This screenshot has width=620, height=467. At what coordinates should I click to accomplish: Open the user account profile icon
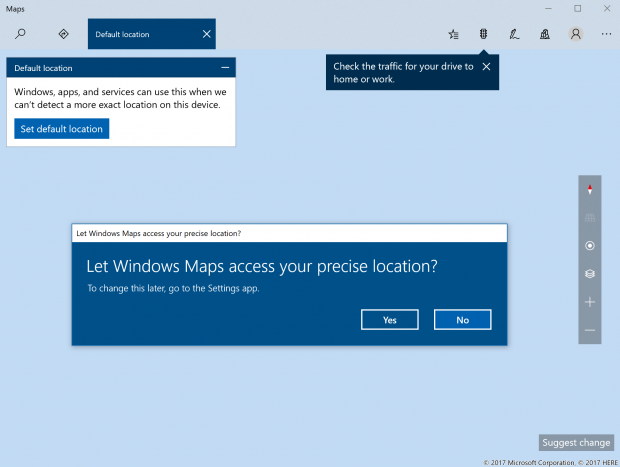coord(576,34)
